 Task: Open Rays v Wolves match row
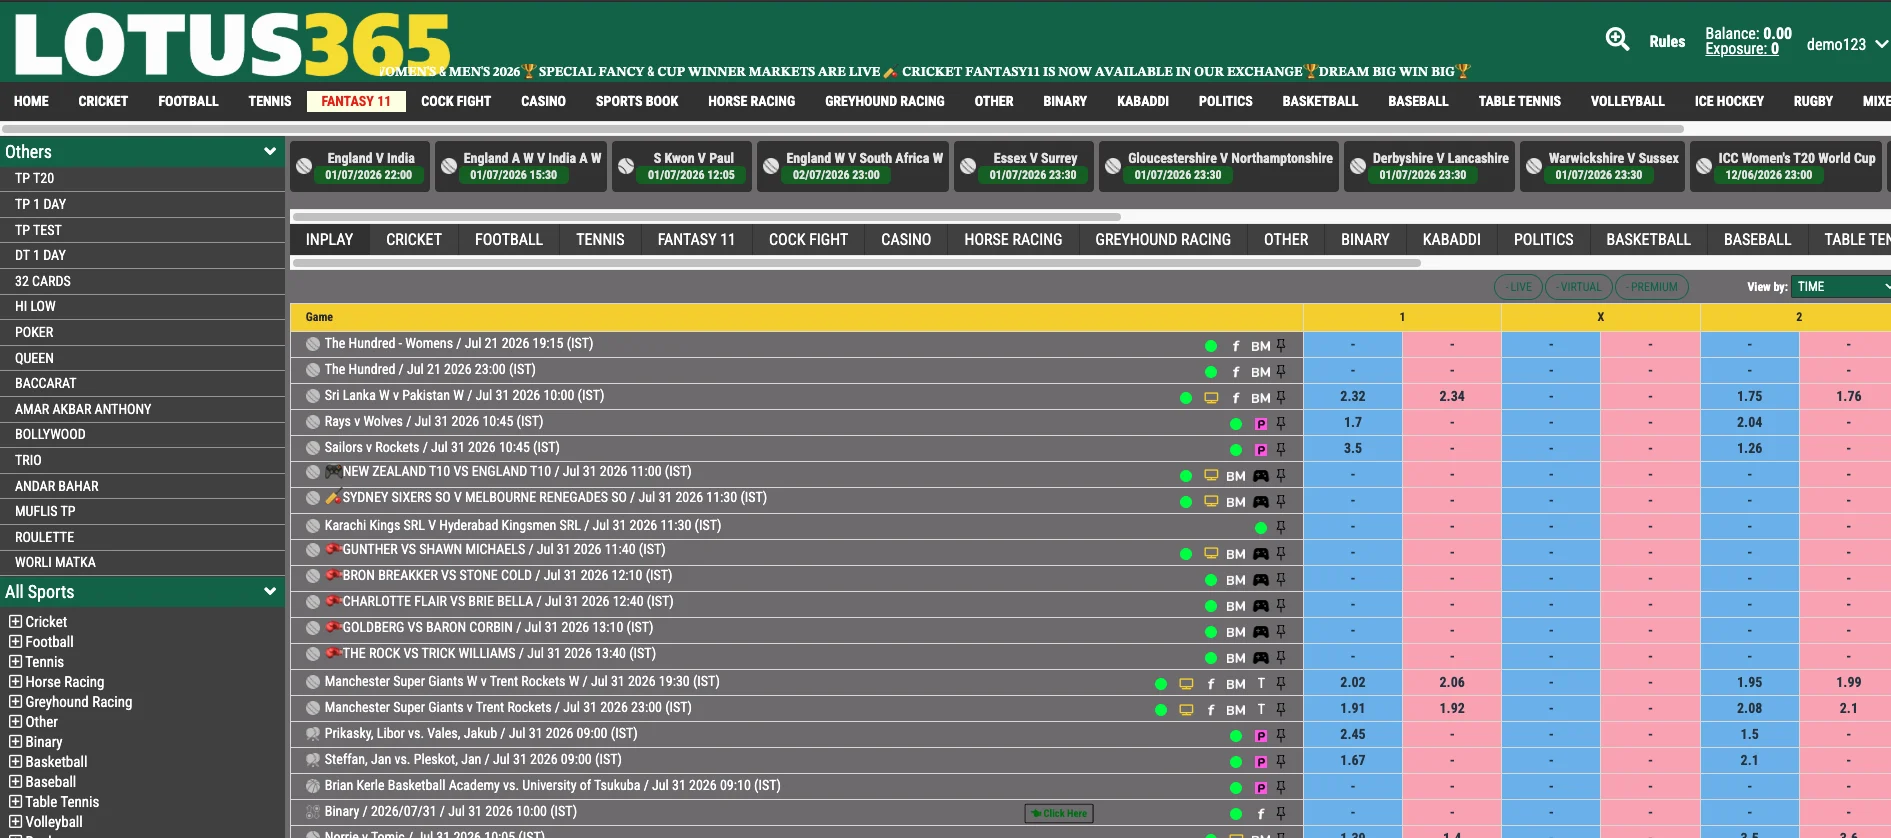[x=433, y=422]
